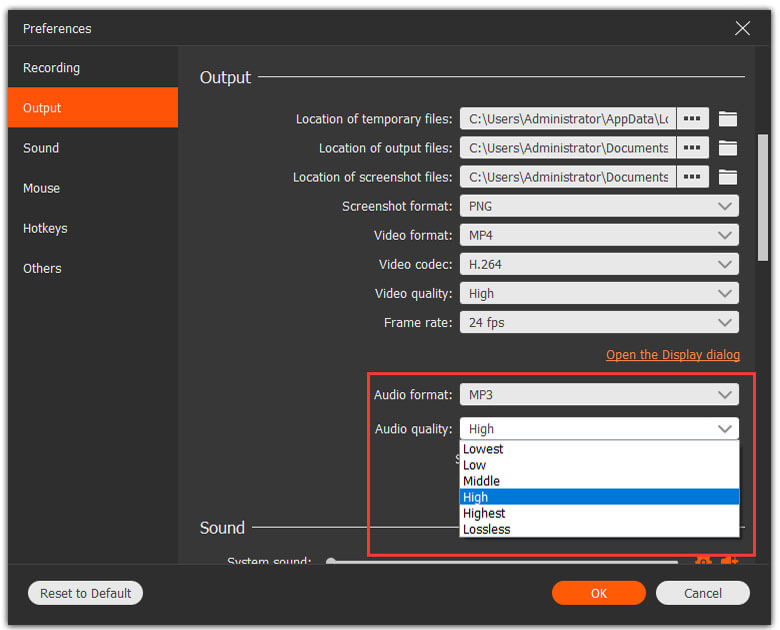Pick Highest audio quality option
The width and height of the screenshot is (780, 630).
pyautogui.click(x=599, y=513)
